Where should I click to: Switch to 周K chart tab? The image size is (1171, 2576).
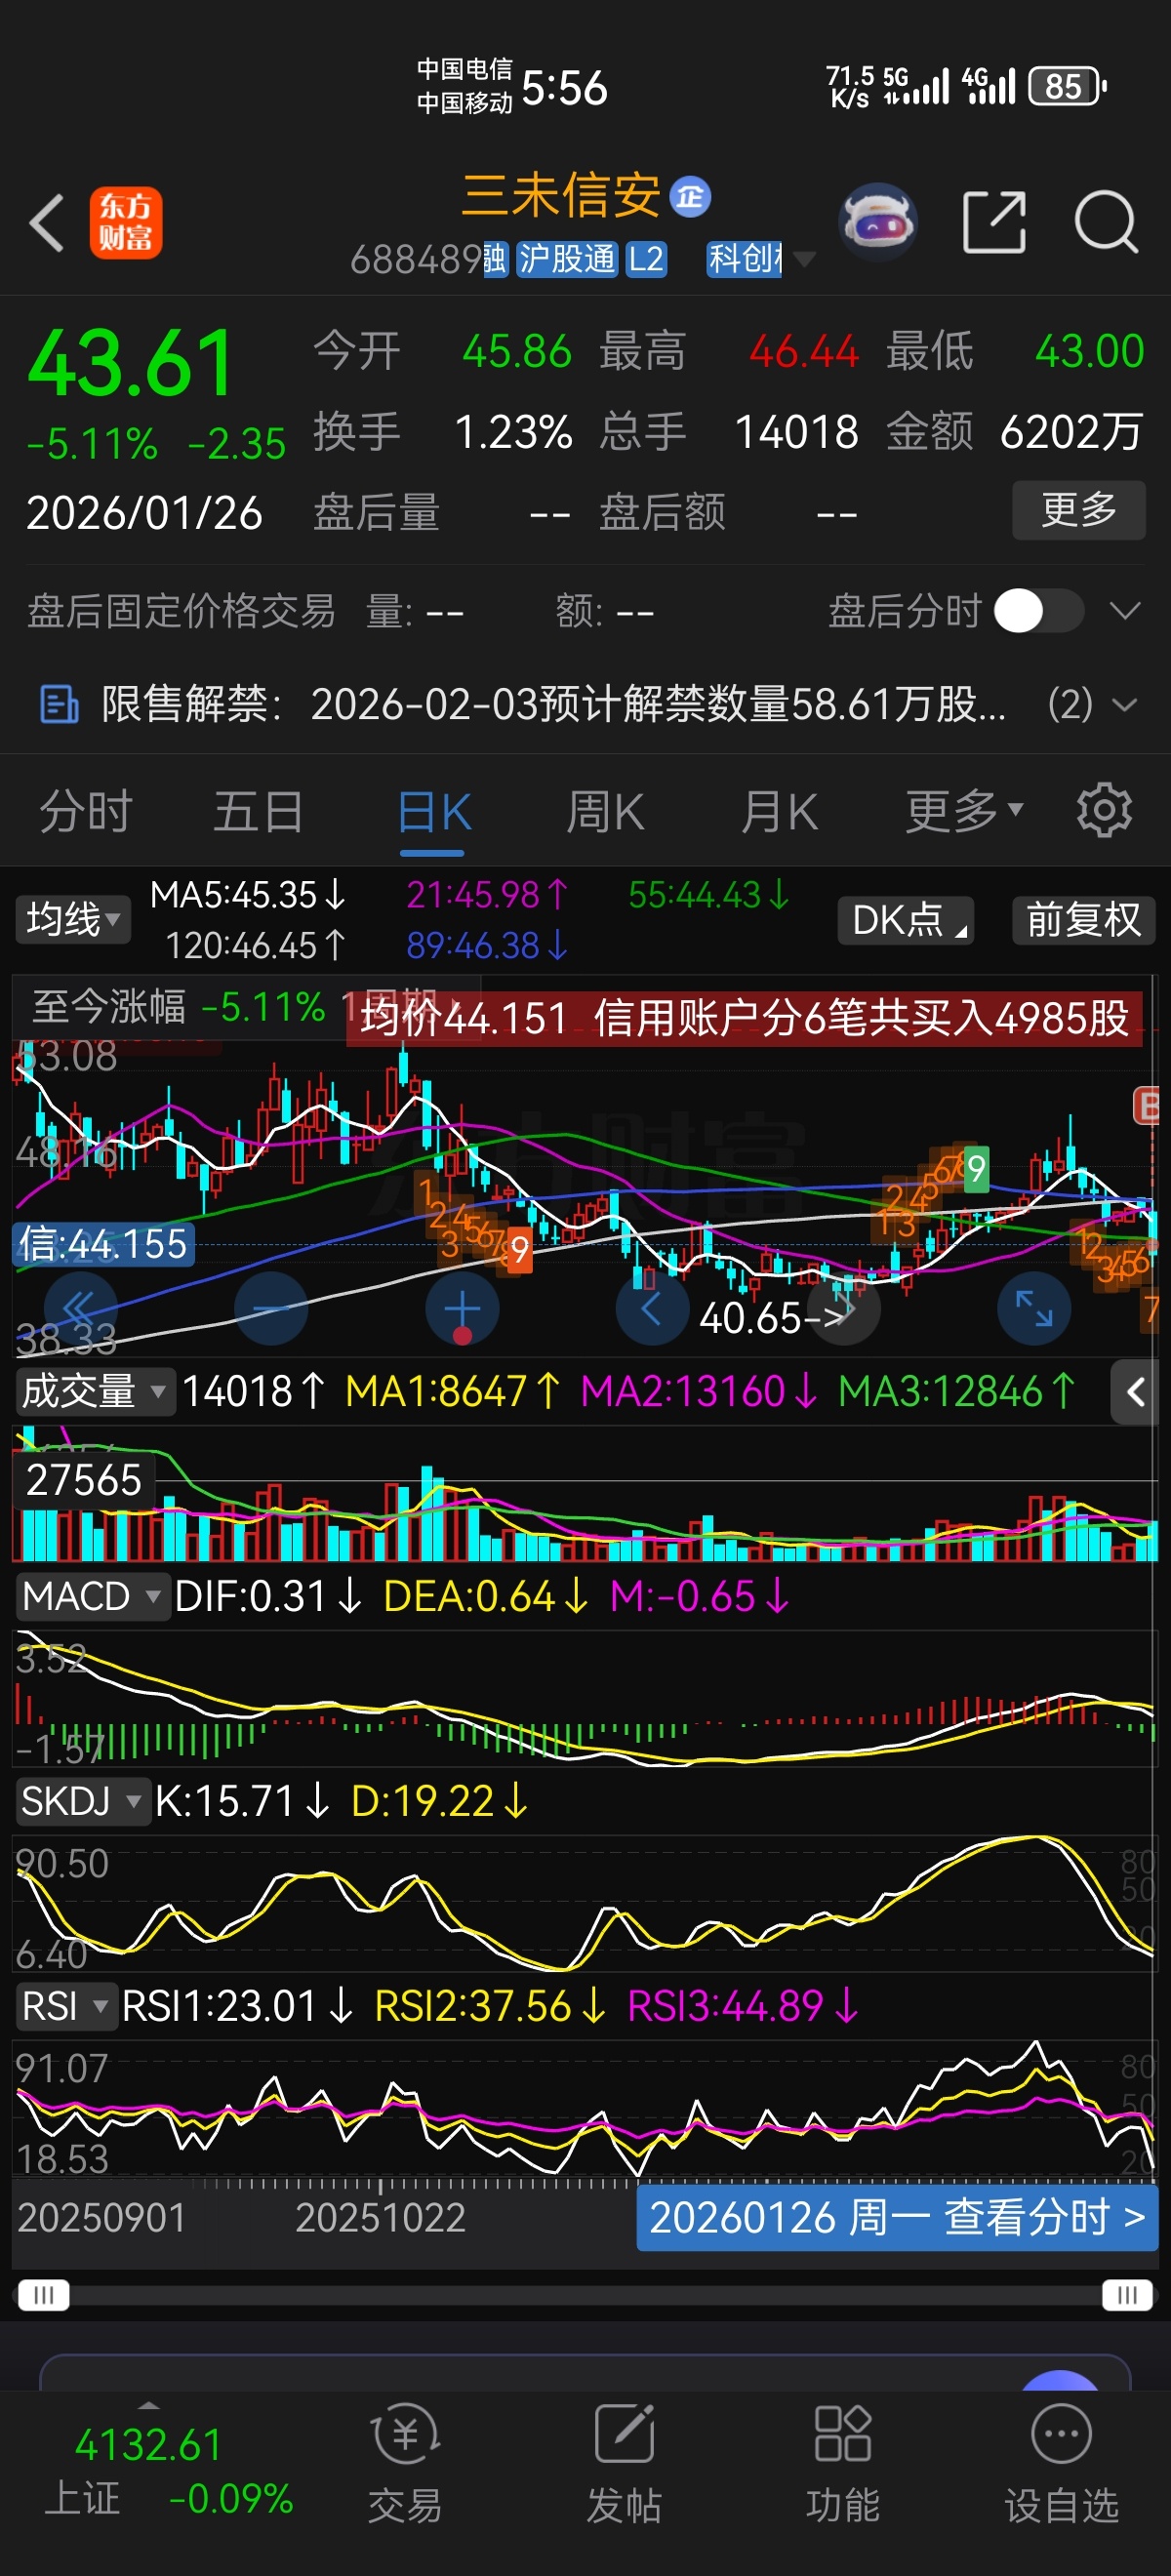coord(605,811)
